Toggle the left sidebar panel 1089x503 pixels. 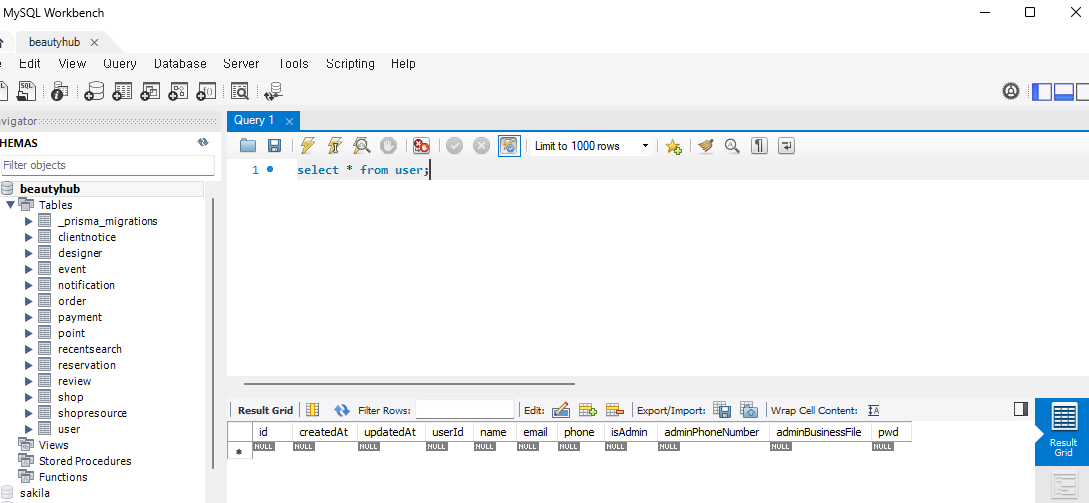(1042, 91)
